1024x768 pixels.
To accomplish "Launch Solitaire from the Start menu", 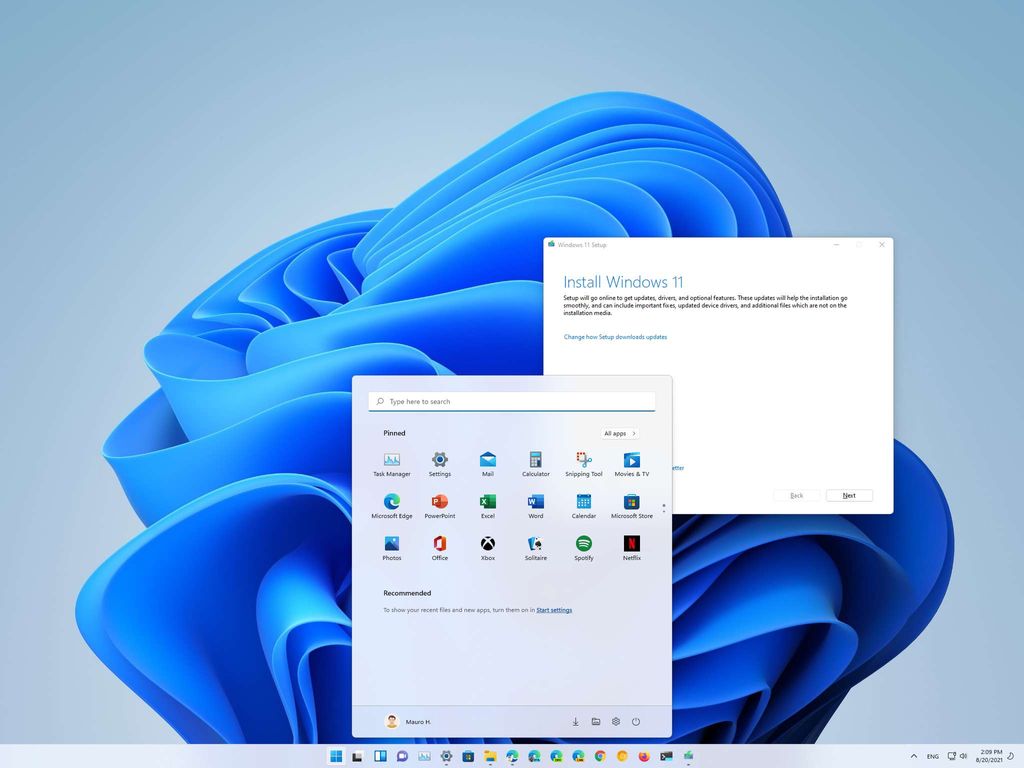I will [535, 547].
